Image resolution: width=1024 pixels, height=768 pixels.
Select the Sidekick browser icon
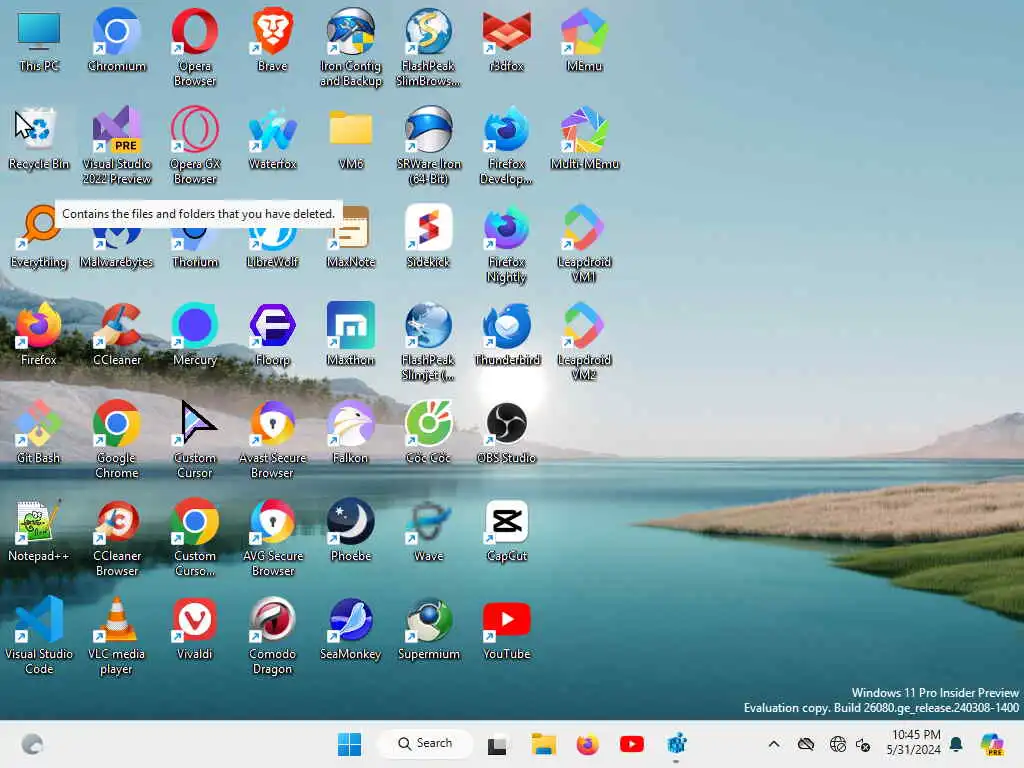(428, 236)
